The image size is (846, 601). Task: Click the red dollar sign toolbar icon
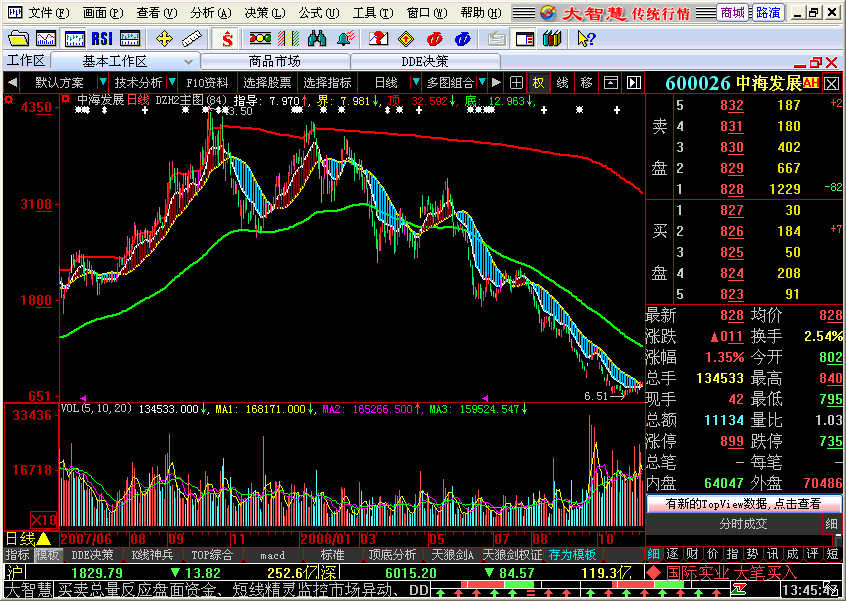[x=228, y=38]
